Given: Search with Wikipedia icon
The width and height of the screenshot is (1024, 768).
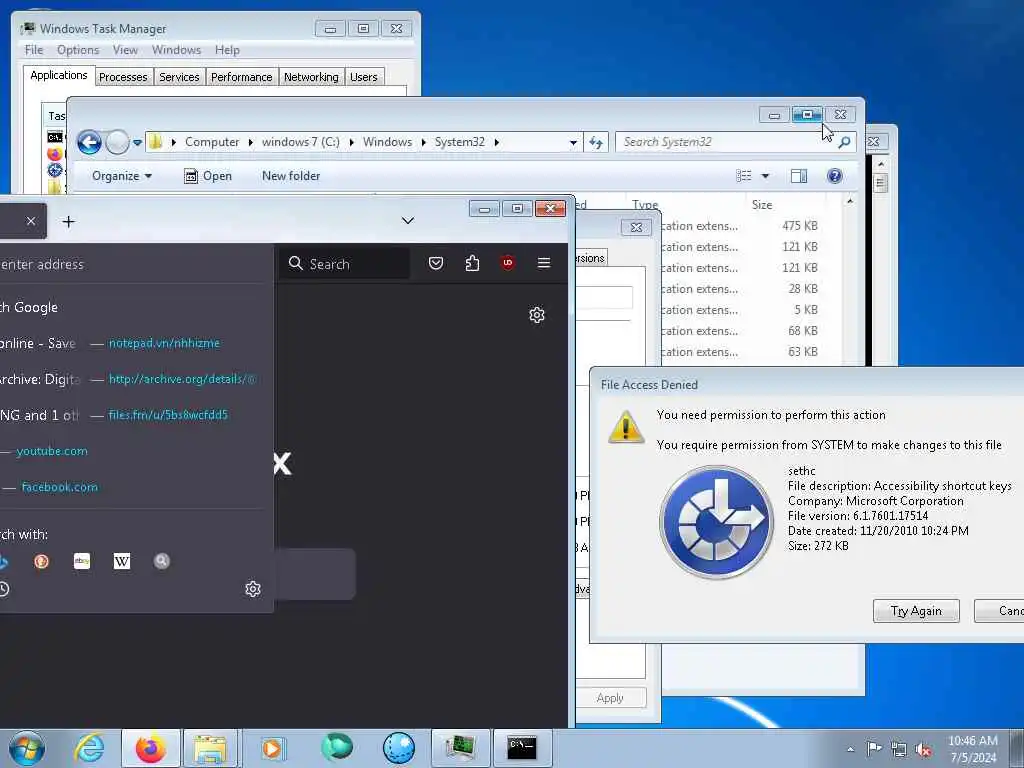Looking at the screenshot, I should 122,561.
